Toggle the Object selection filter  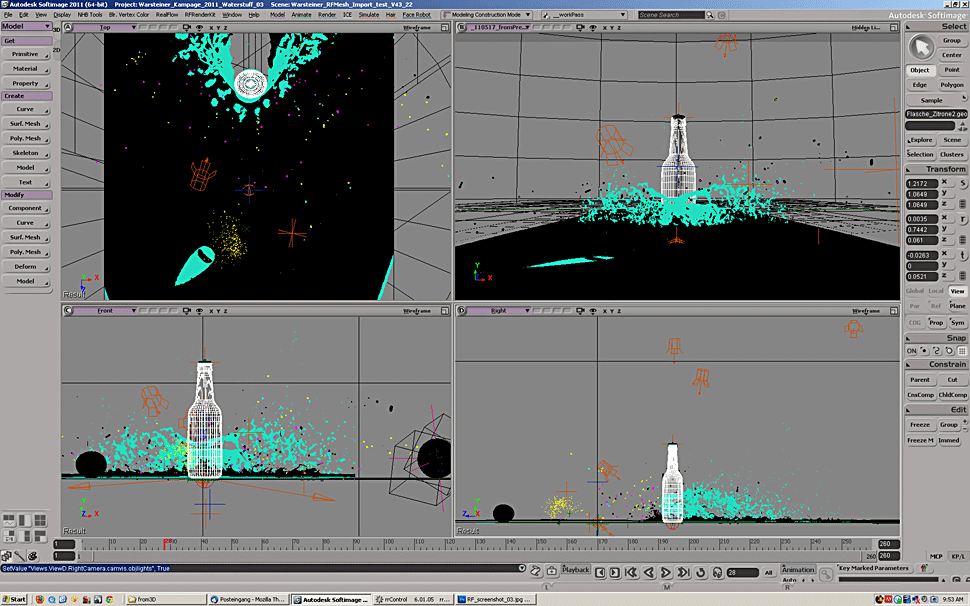(x=919, y=70)
